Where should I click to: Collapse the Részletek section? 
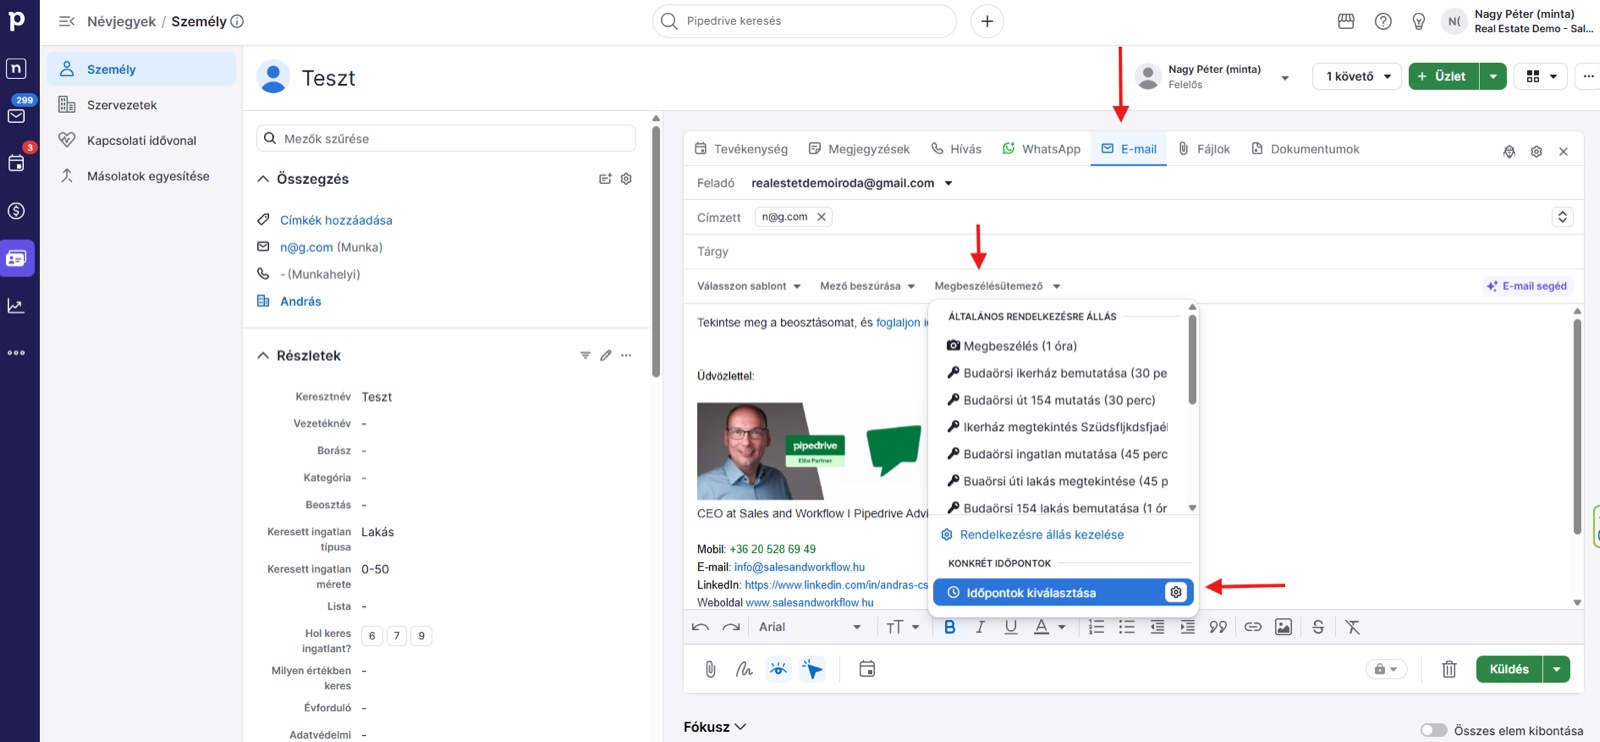pos(263,356)
